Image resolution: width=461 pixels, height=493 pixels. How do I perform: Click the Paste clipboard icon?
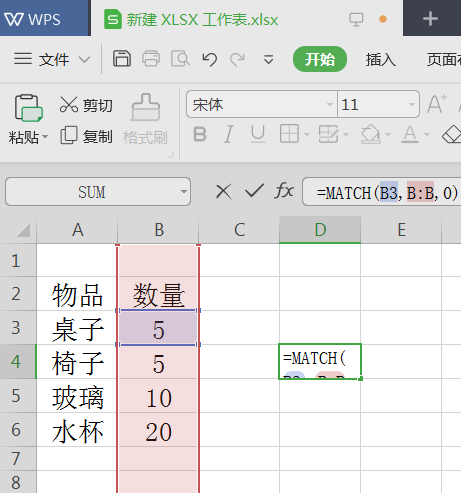pos(28,108)
